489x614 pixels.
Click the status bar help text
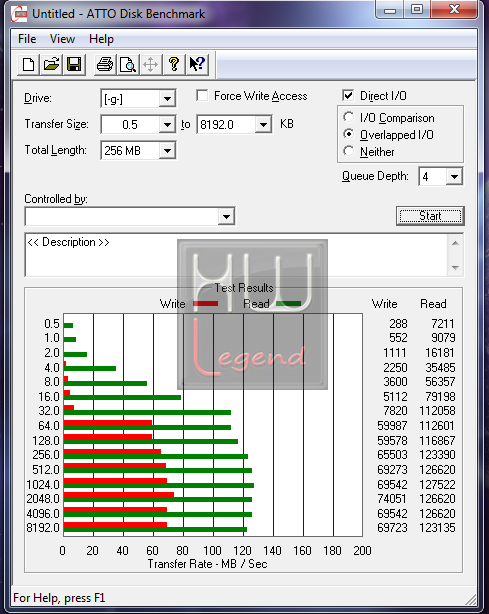coord(59,598)
